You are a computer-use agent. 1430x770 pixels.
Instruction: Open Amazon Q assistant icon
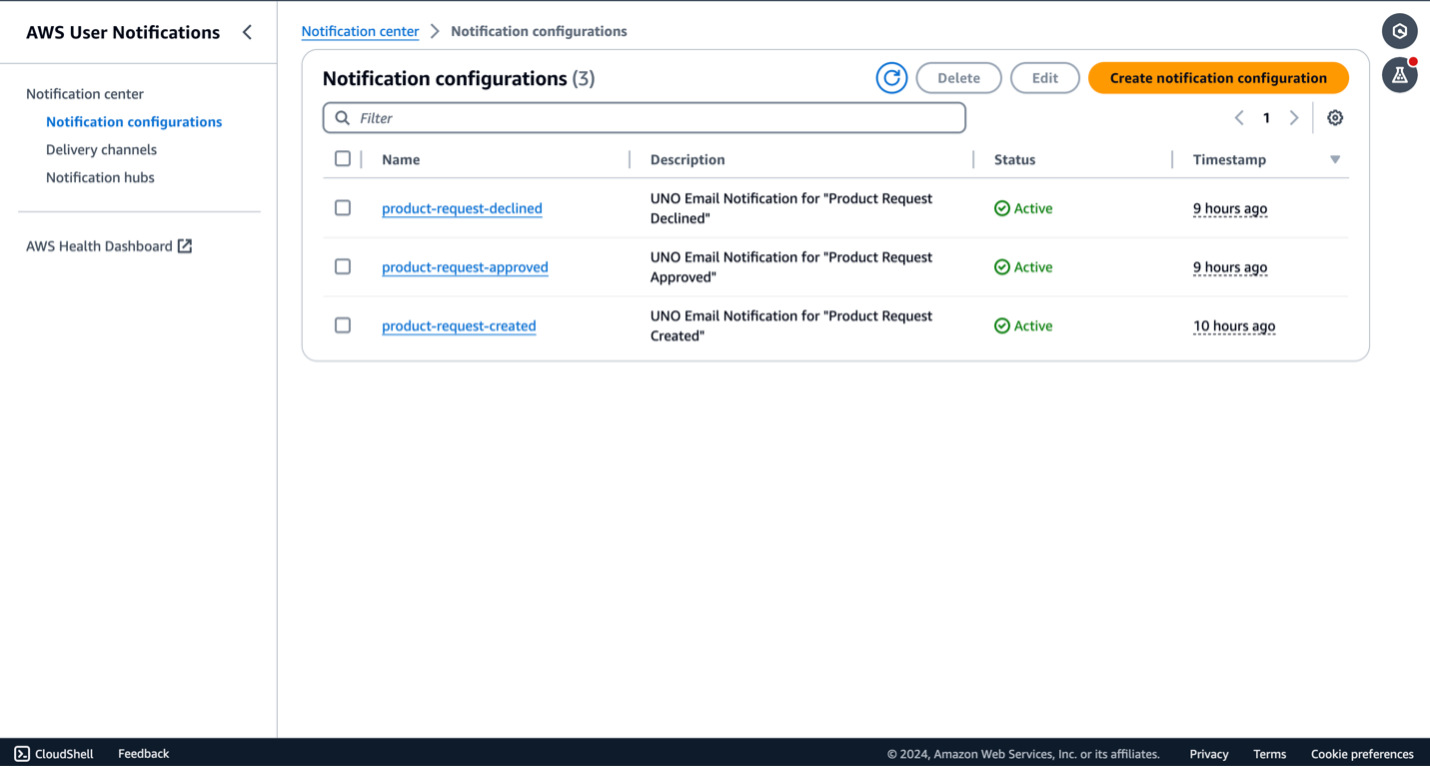1399,31
